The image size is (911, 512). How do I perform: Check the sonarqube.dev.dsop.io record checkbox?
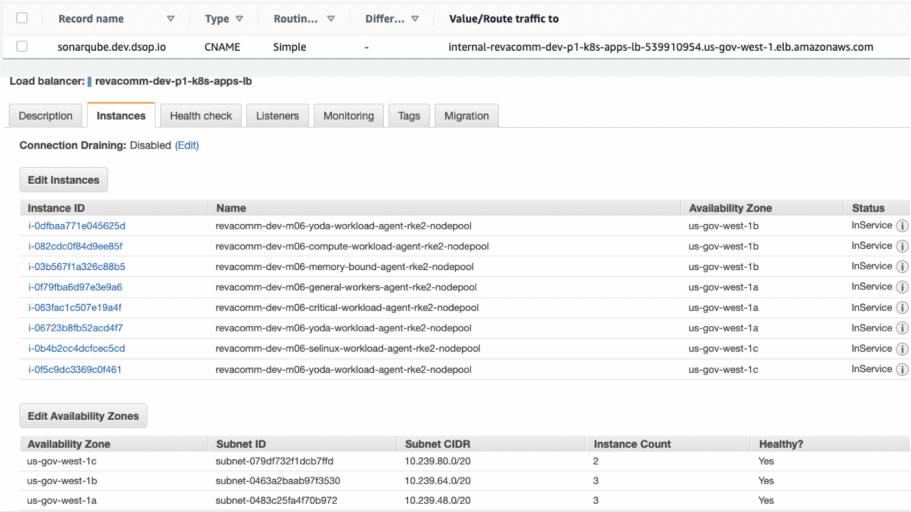(22, 46)
